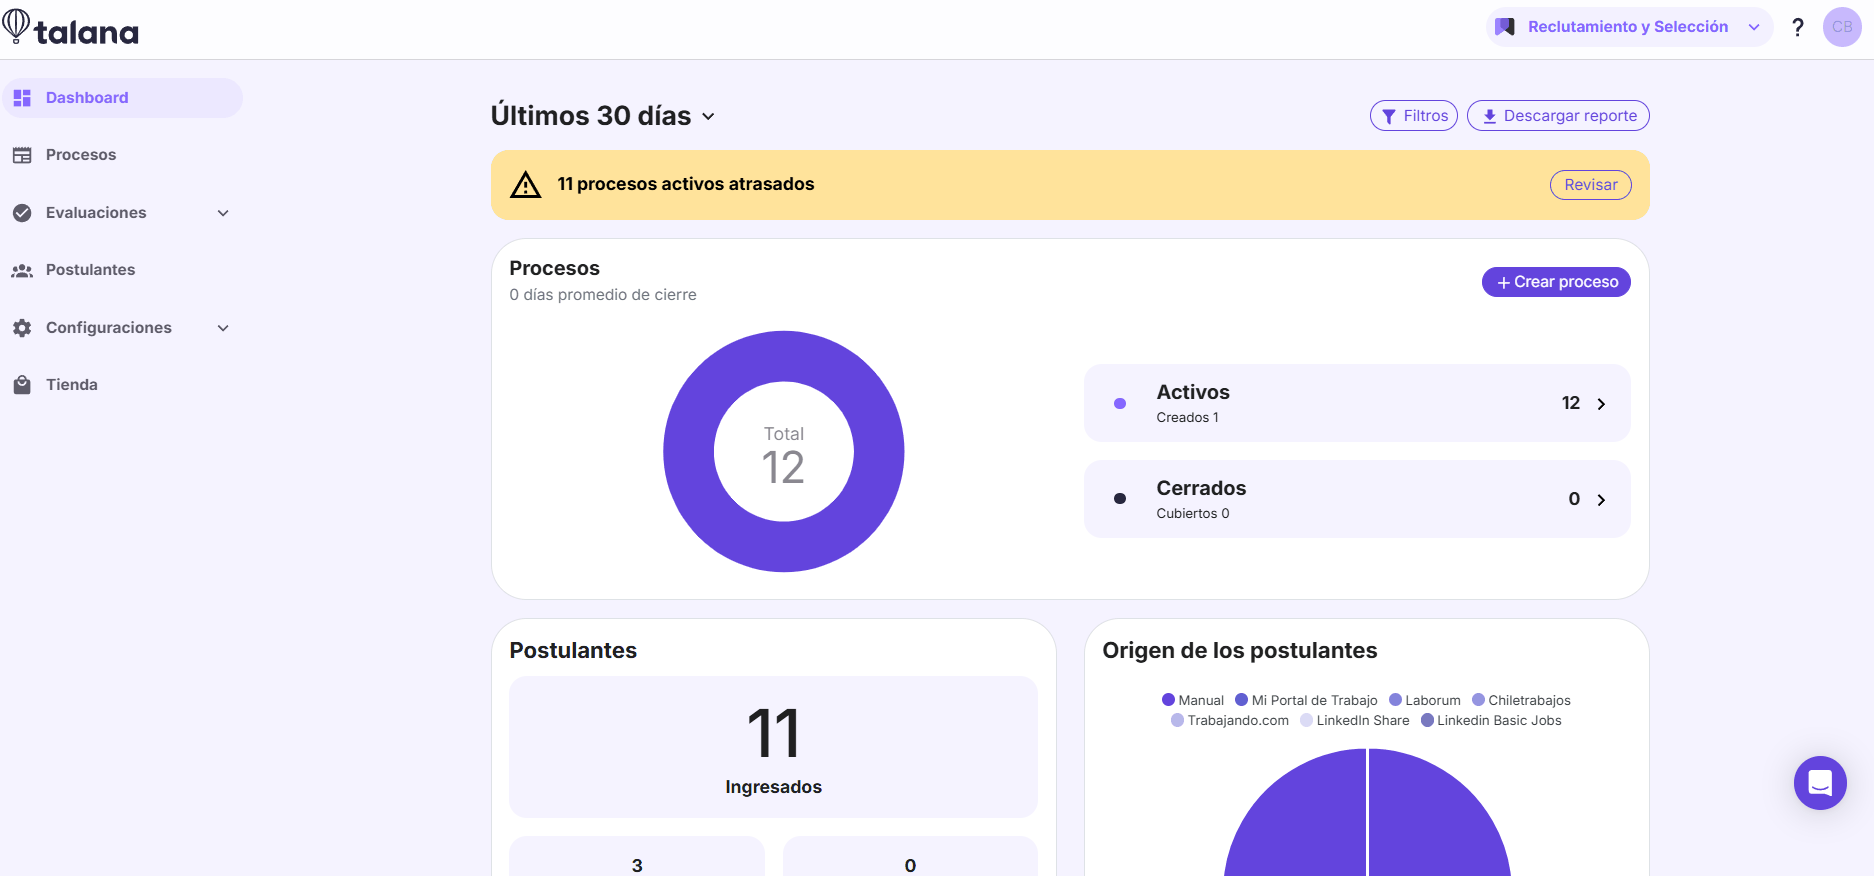
Task: Click 'Creados 1' text
Action: point(1187,418)
